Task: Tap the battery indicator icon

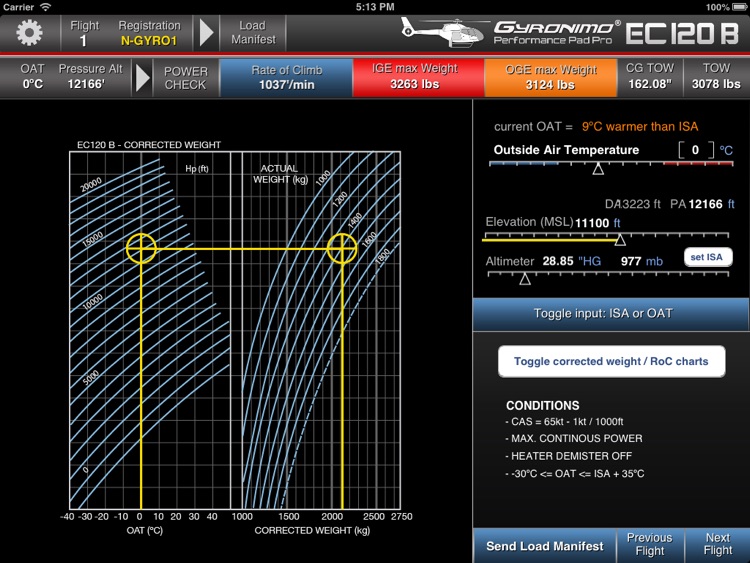Action: click(x=739, y=7)
